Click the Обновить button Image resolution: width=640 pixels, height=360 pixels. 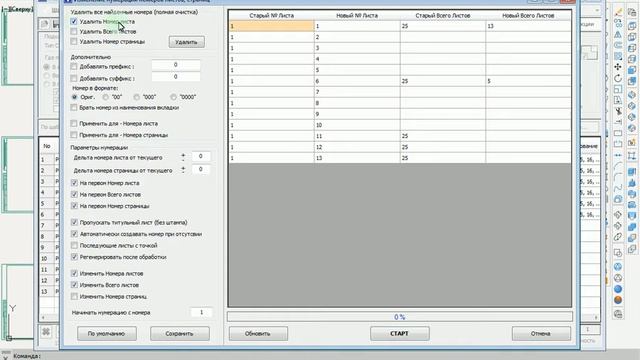(x=258, y=333)
